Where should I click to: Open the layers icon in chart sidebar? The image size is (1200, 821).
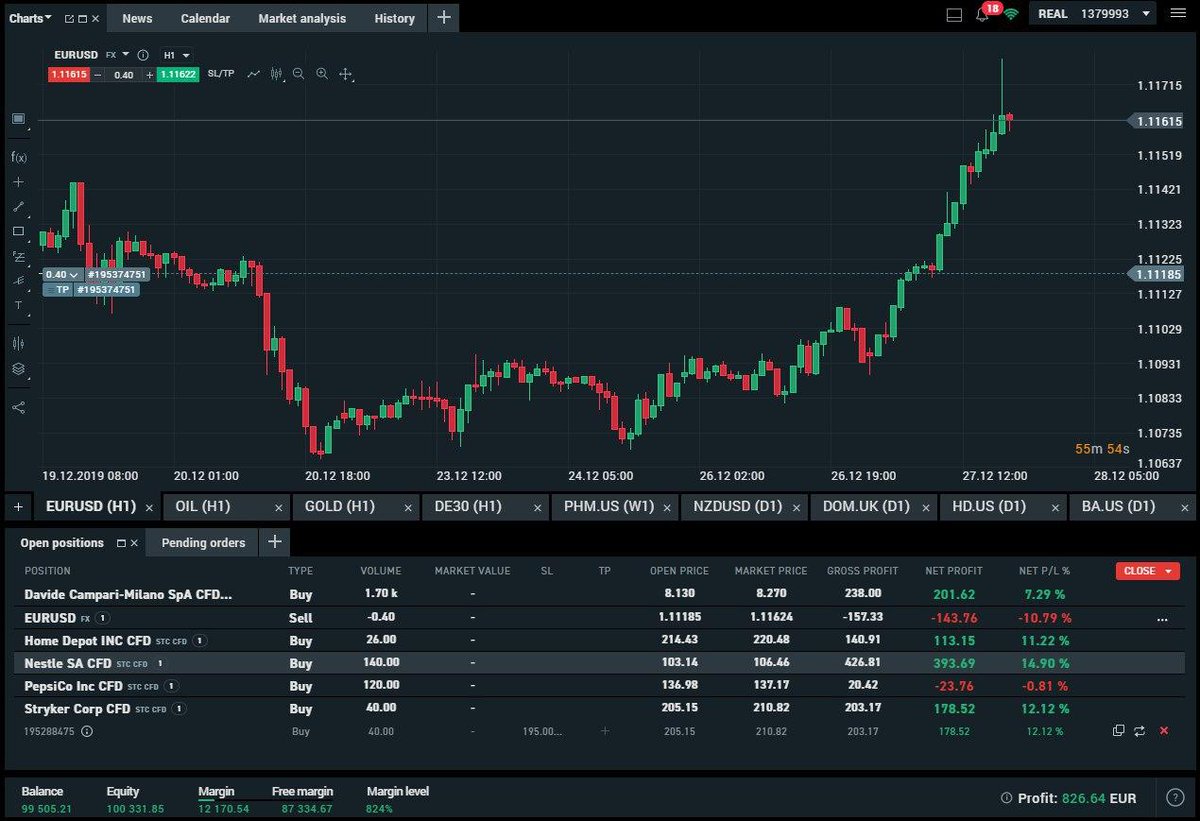coord(18,368)
